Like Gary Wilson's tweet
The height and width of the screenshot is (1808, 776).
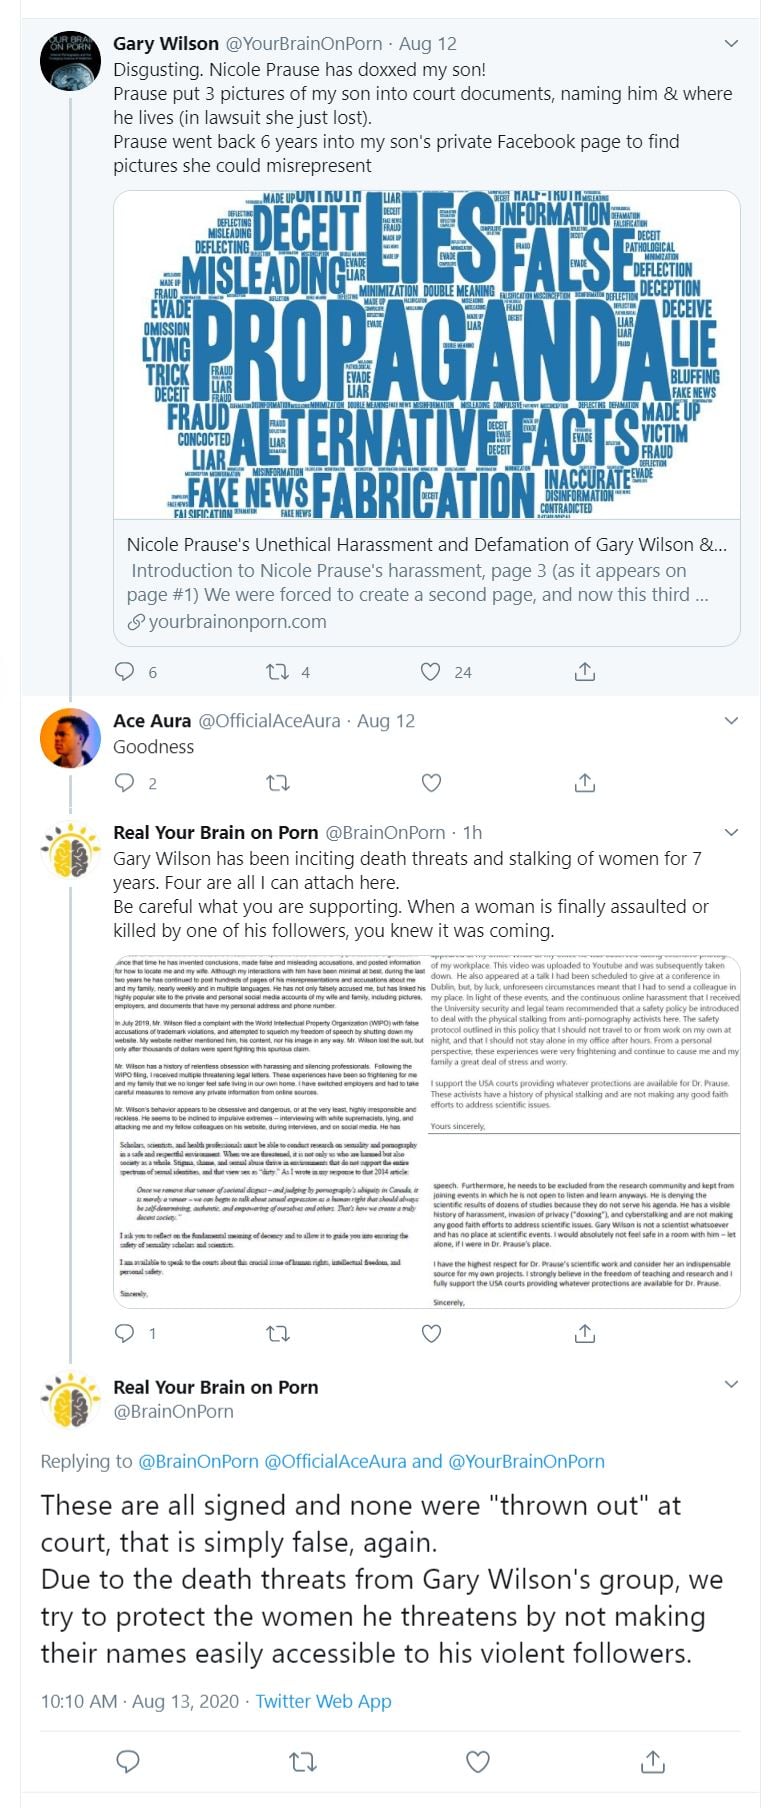tap(430, 671)
